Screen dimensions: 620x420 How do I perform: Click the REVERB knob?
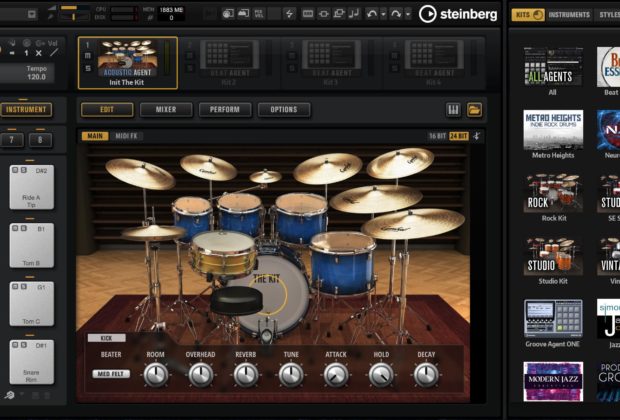point(246,375)
